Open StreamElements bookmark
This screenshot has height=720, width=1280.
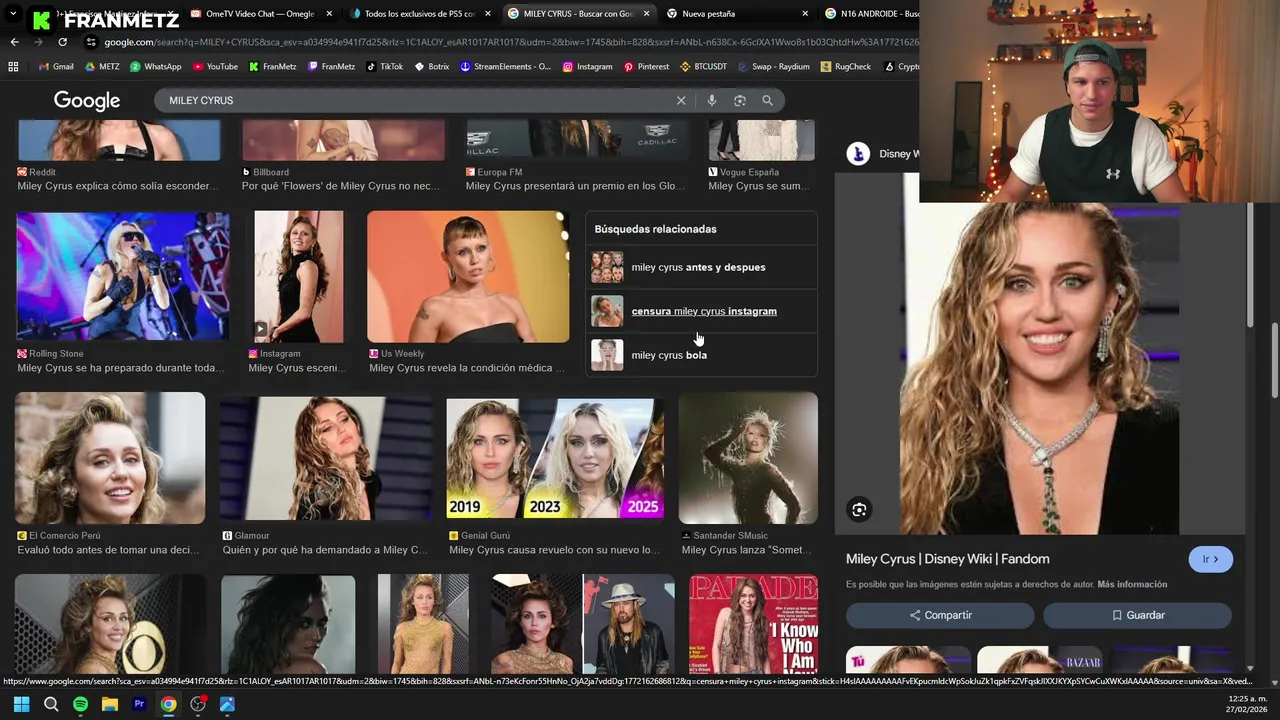(x=505, y=67)
